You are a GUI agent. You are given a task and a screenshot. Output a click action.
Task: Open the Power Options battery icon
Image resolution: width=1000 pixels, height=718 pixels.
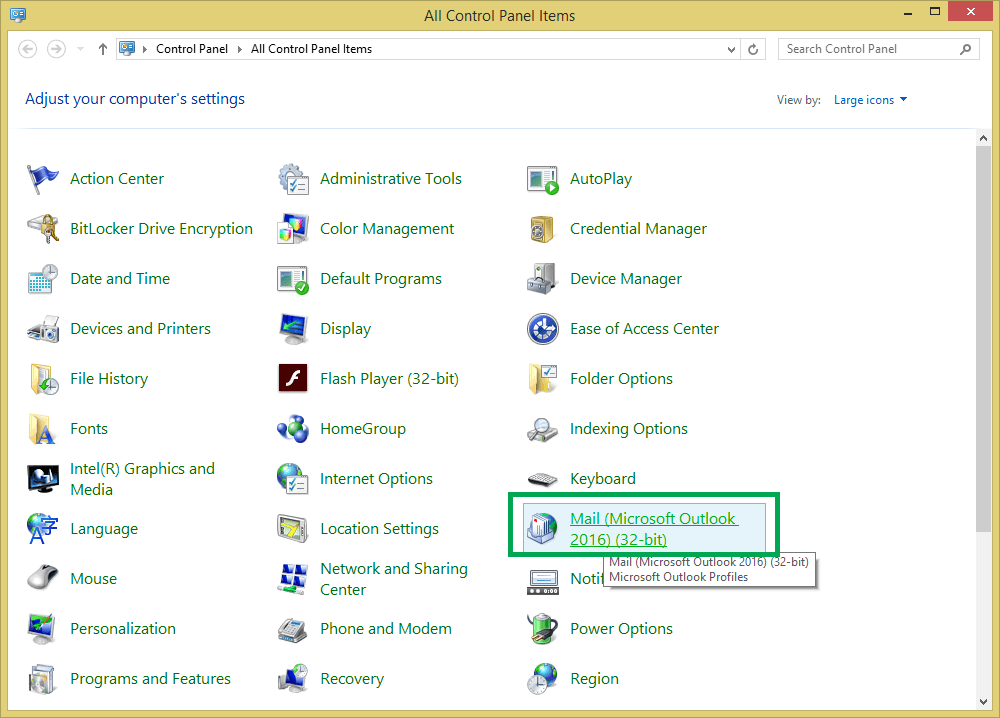tap(543, 629)
